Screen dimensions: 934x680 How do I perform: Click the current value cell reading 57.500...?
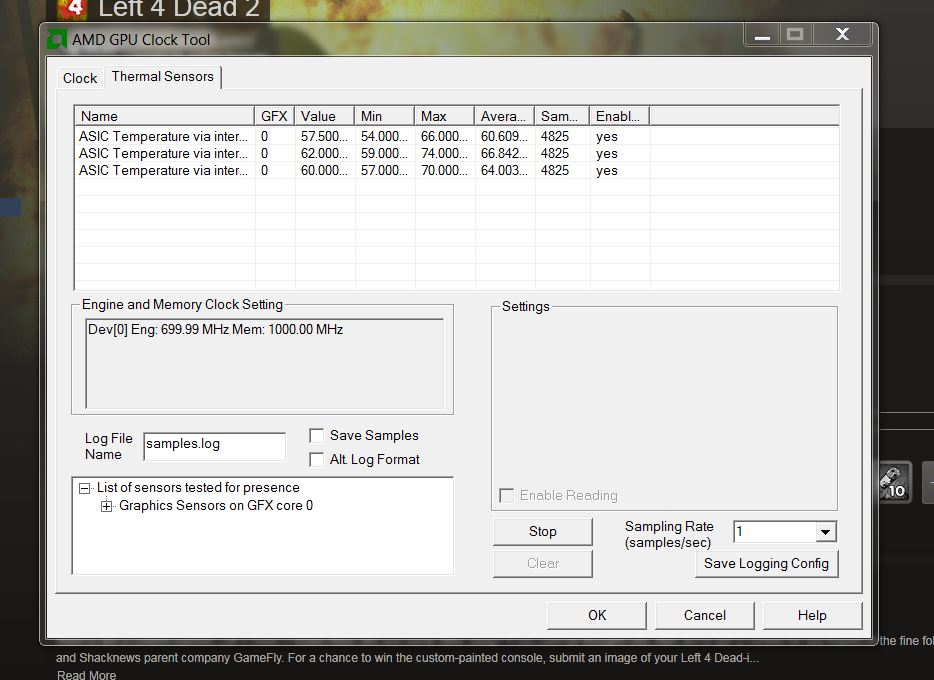click(x=324, y=136)
